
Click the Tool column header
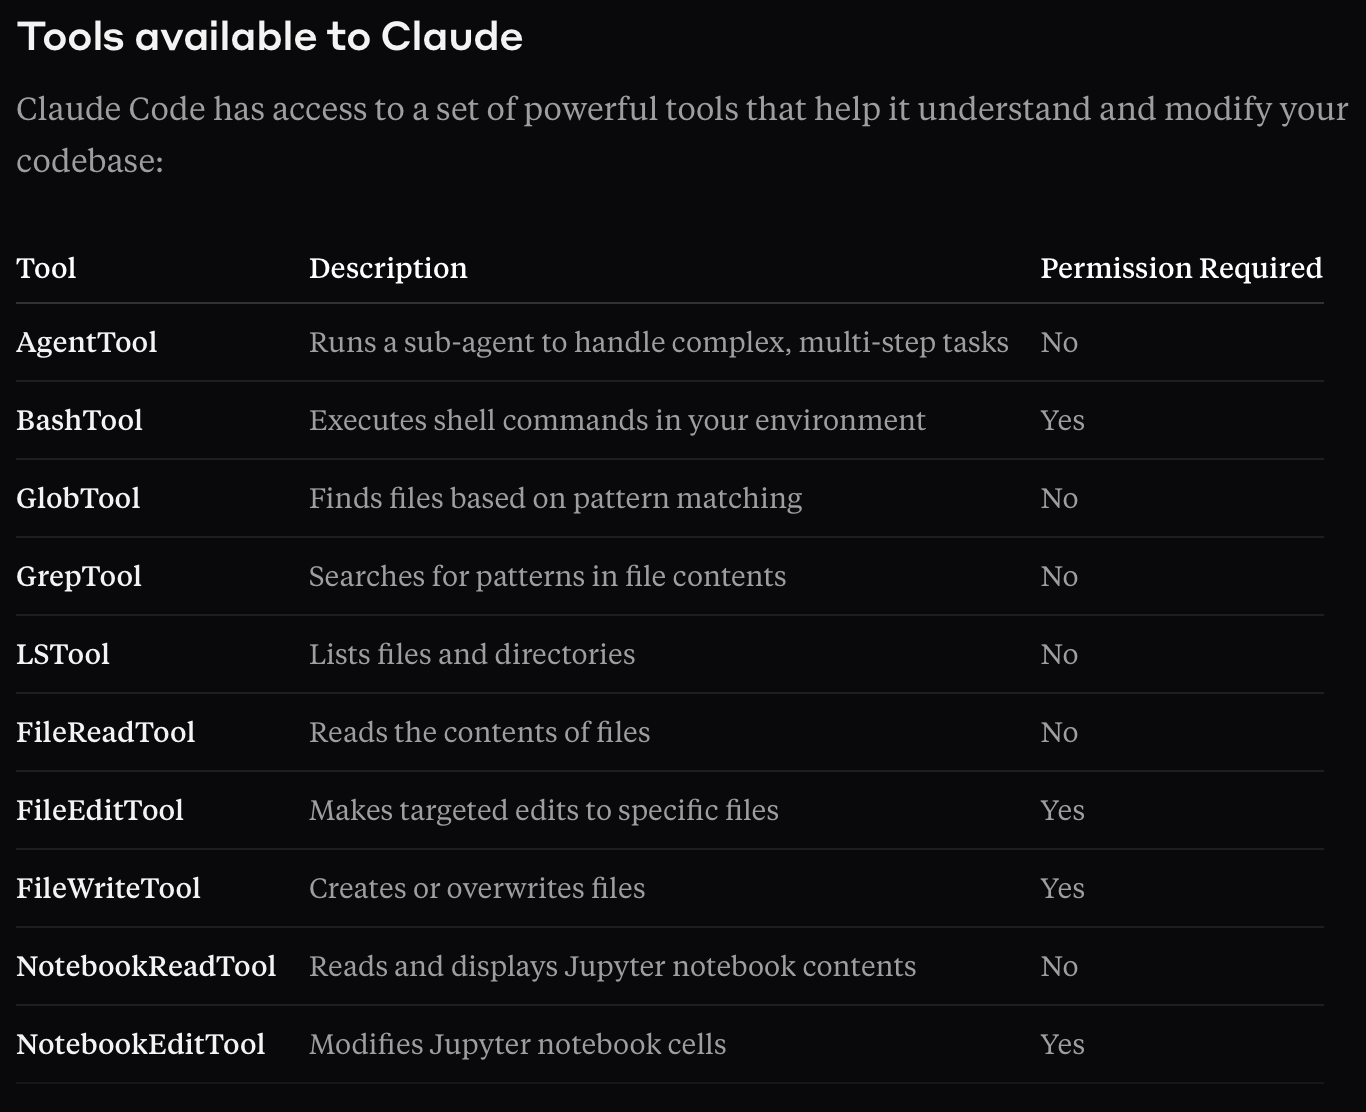[x=46, y=268]
